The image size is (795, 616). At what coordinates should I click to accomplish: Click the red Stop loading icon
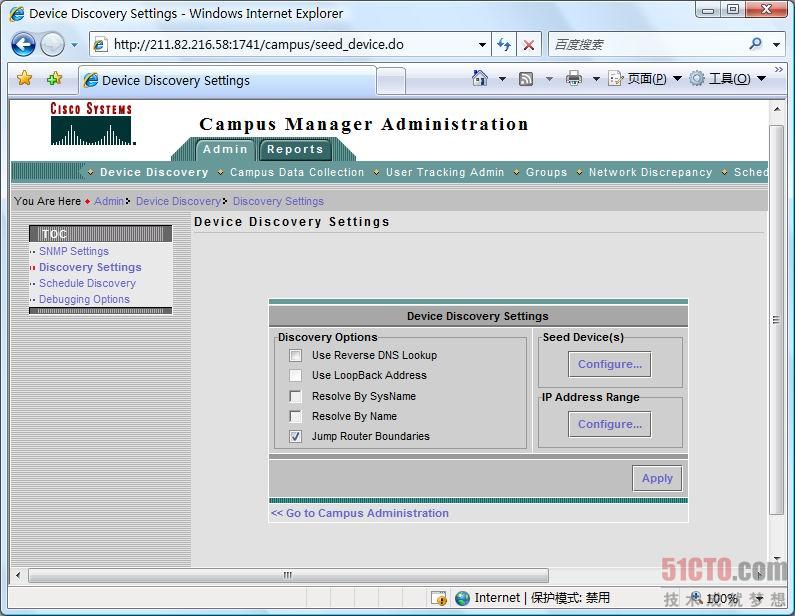[x=529, y=45]
